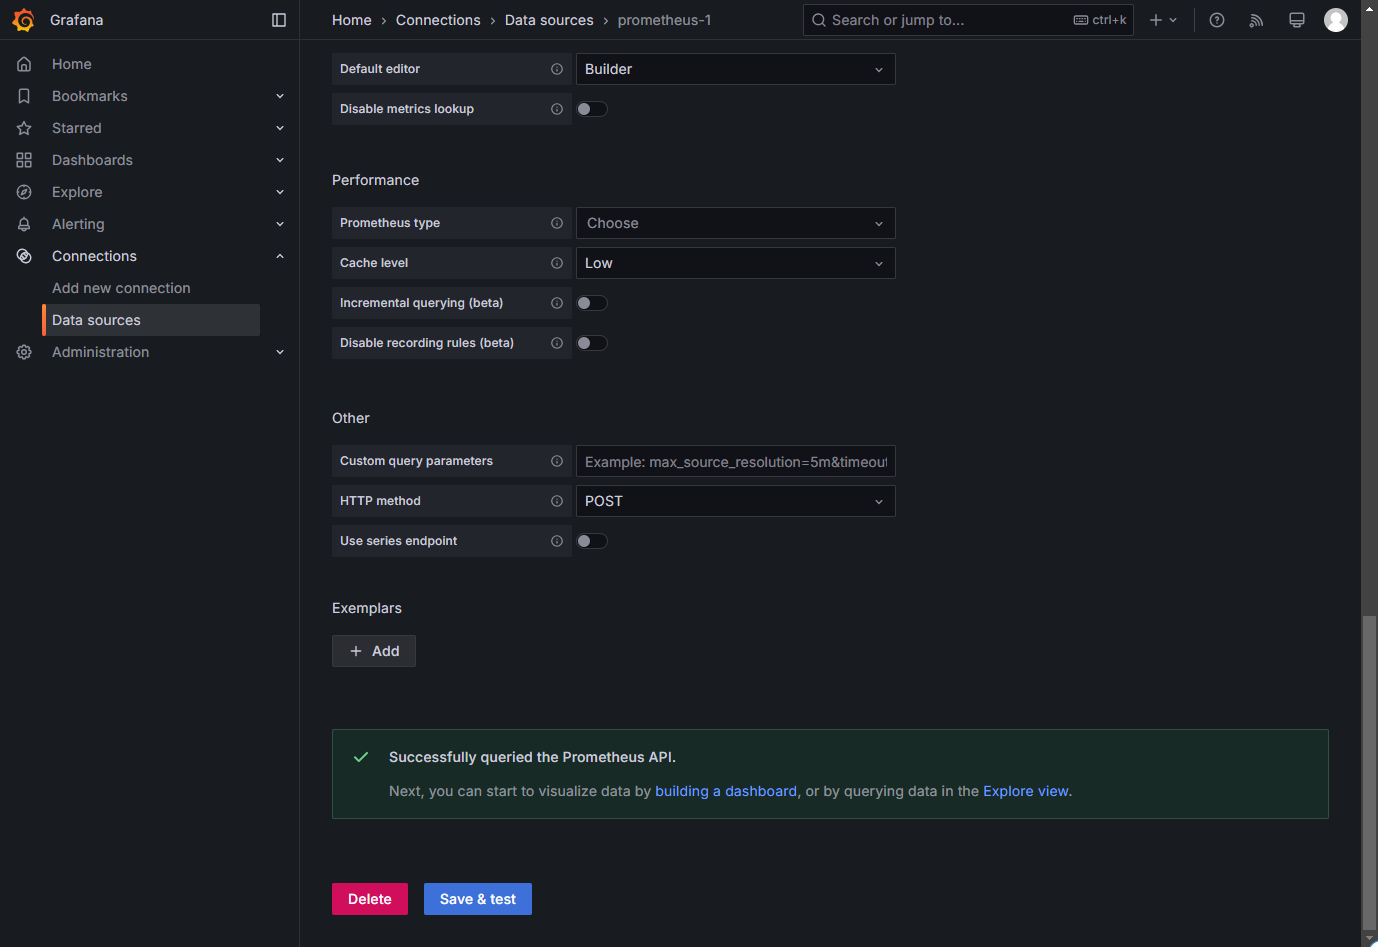Viewport: 1378px width, 947px height.
Task: Enable Use series endpoint switch
Action: [592, 541]
